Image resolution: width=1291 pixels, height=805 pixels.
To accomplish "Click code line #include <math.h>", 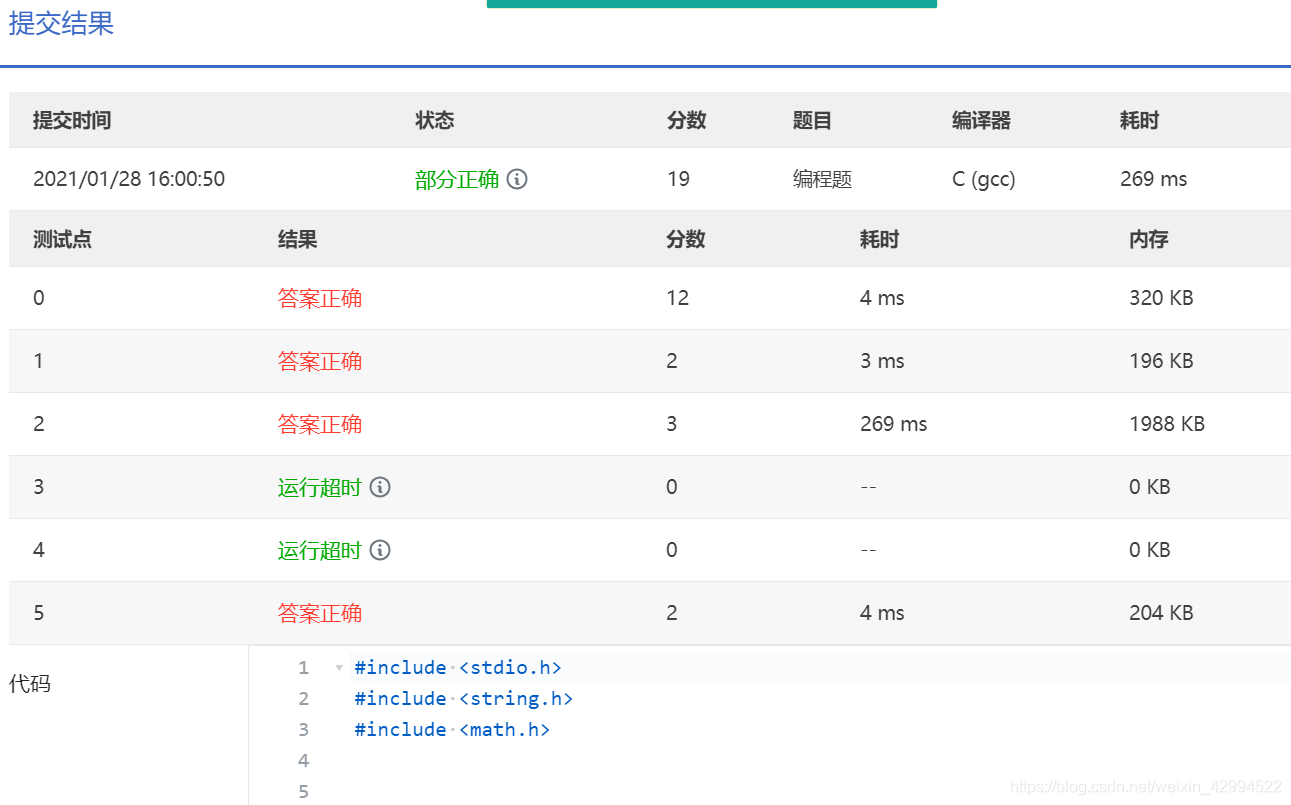I will pyautogui.click(x=452, y=730).
